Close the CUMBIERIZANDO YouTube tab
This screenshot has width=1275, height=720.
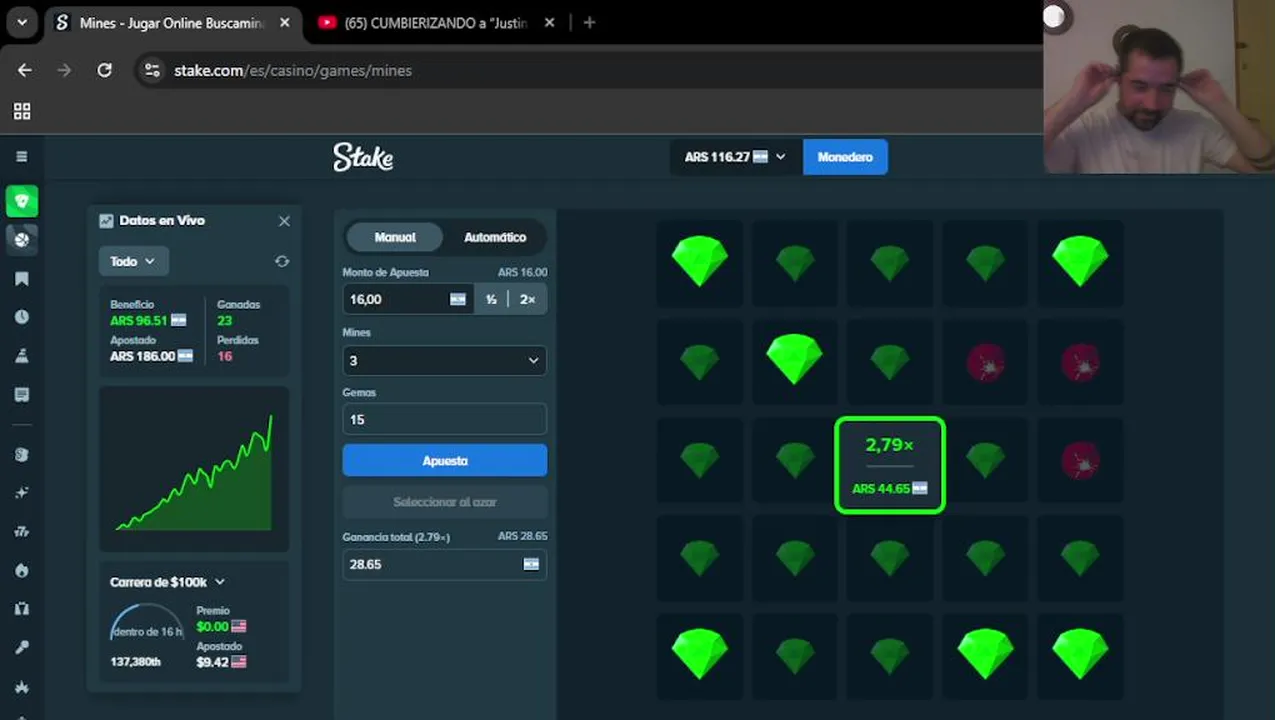tap(549, 22)
